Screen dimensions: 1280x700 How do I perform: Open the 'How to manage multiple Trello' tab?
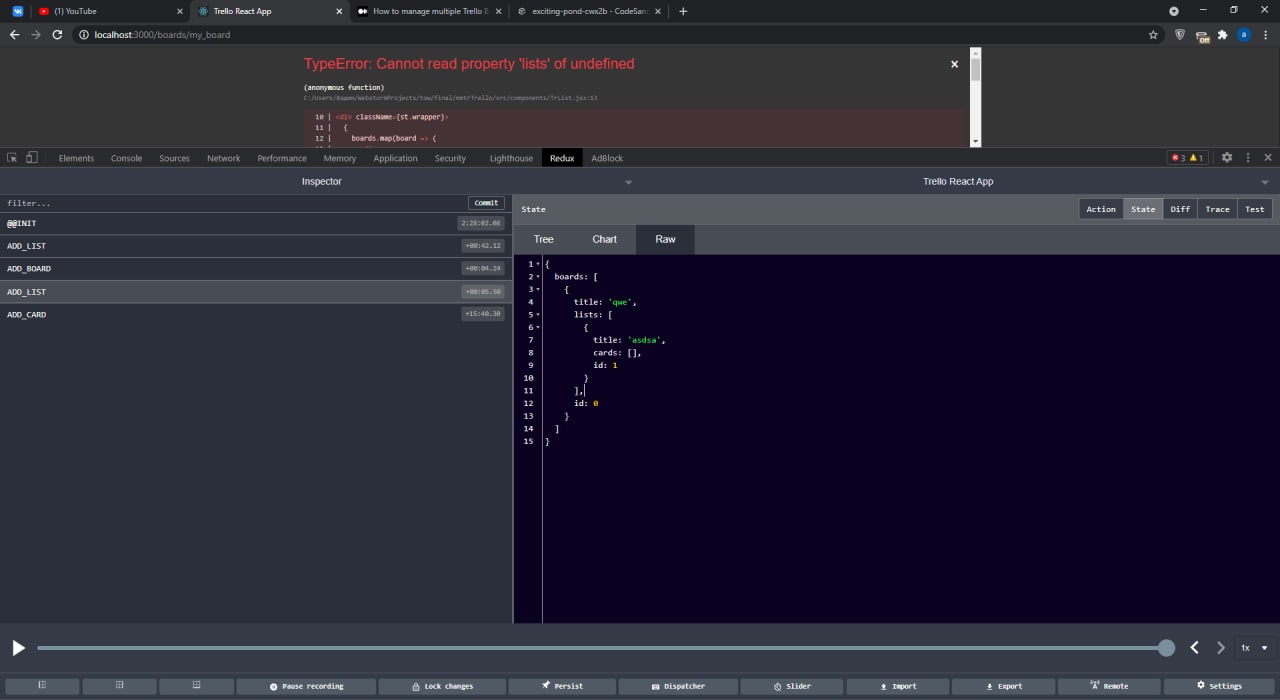(430, 11)
